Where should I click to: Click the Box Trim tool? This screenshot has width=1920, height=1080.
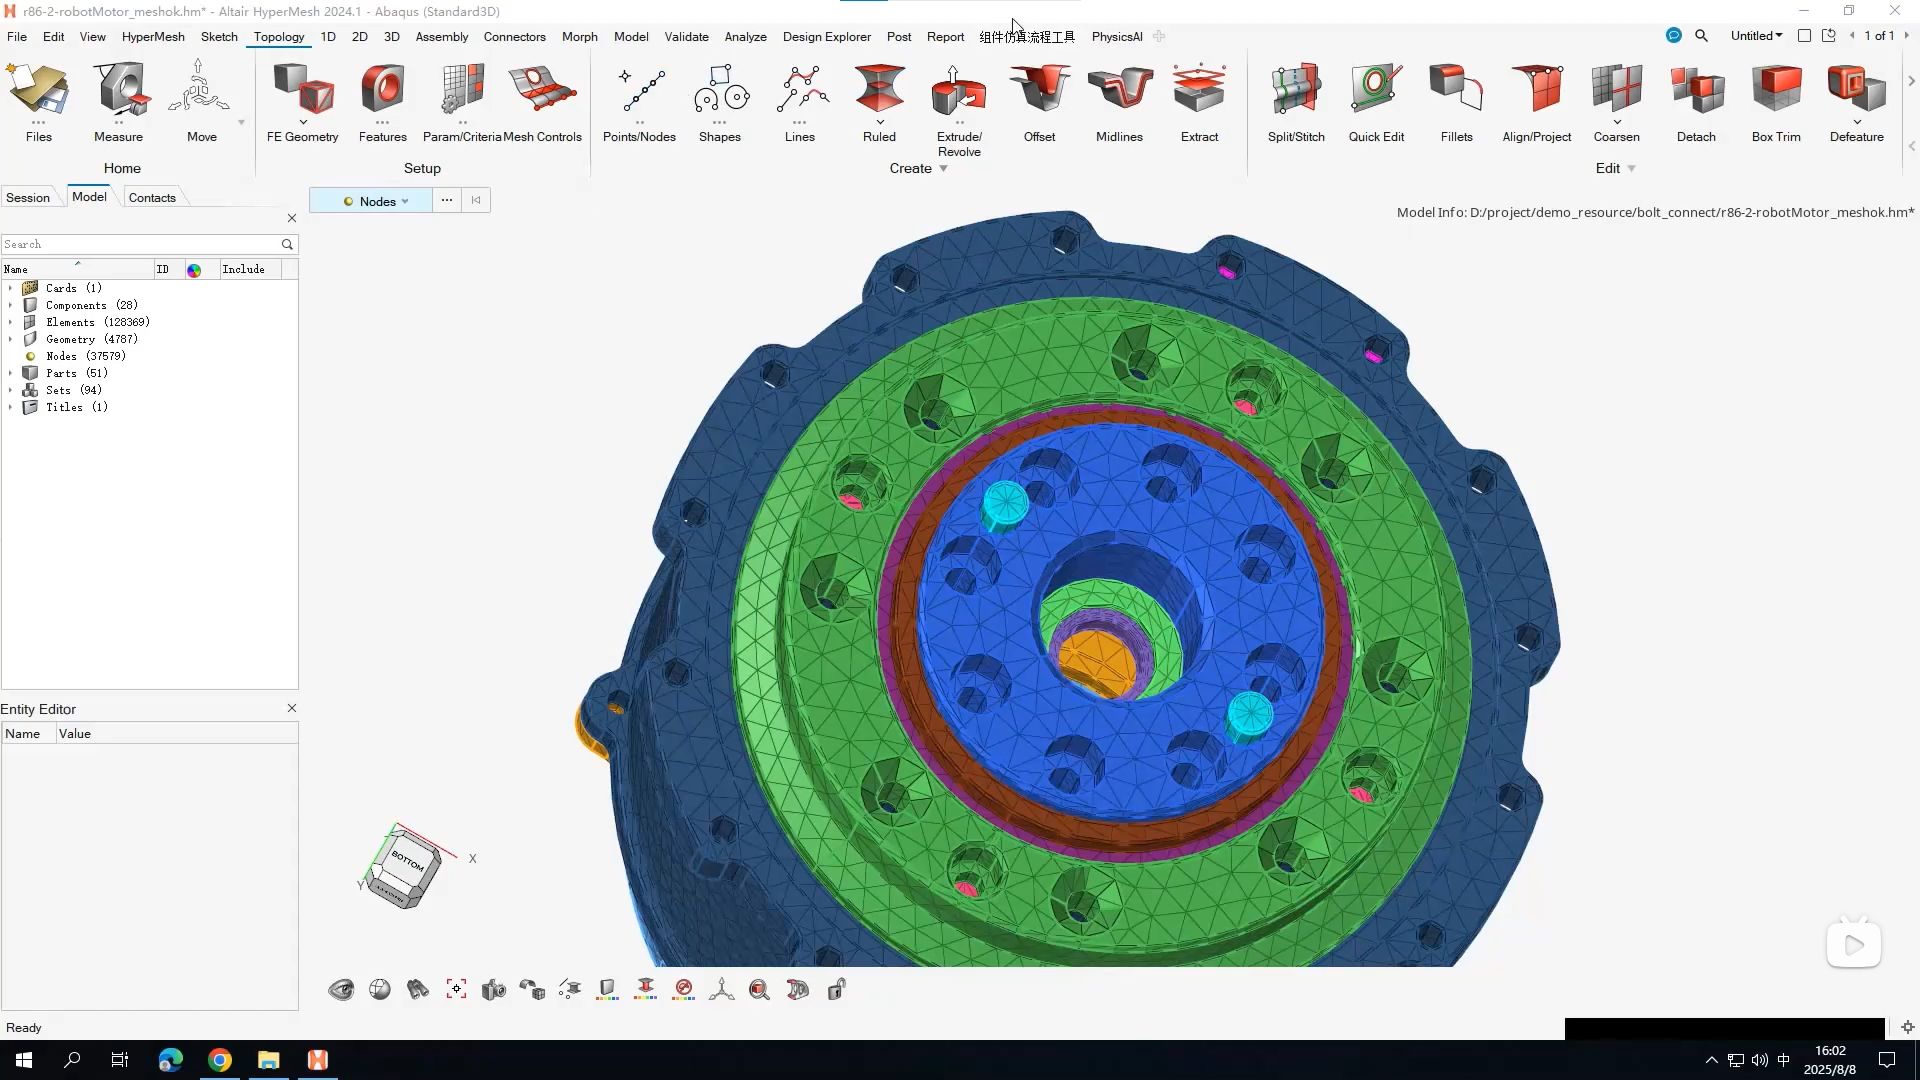pyautogui.click(x=1775, y=101)
